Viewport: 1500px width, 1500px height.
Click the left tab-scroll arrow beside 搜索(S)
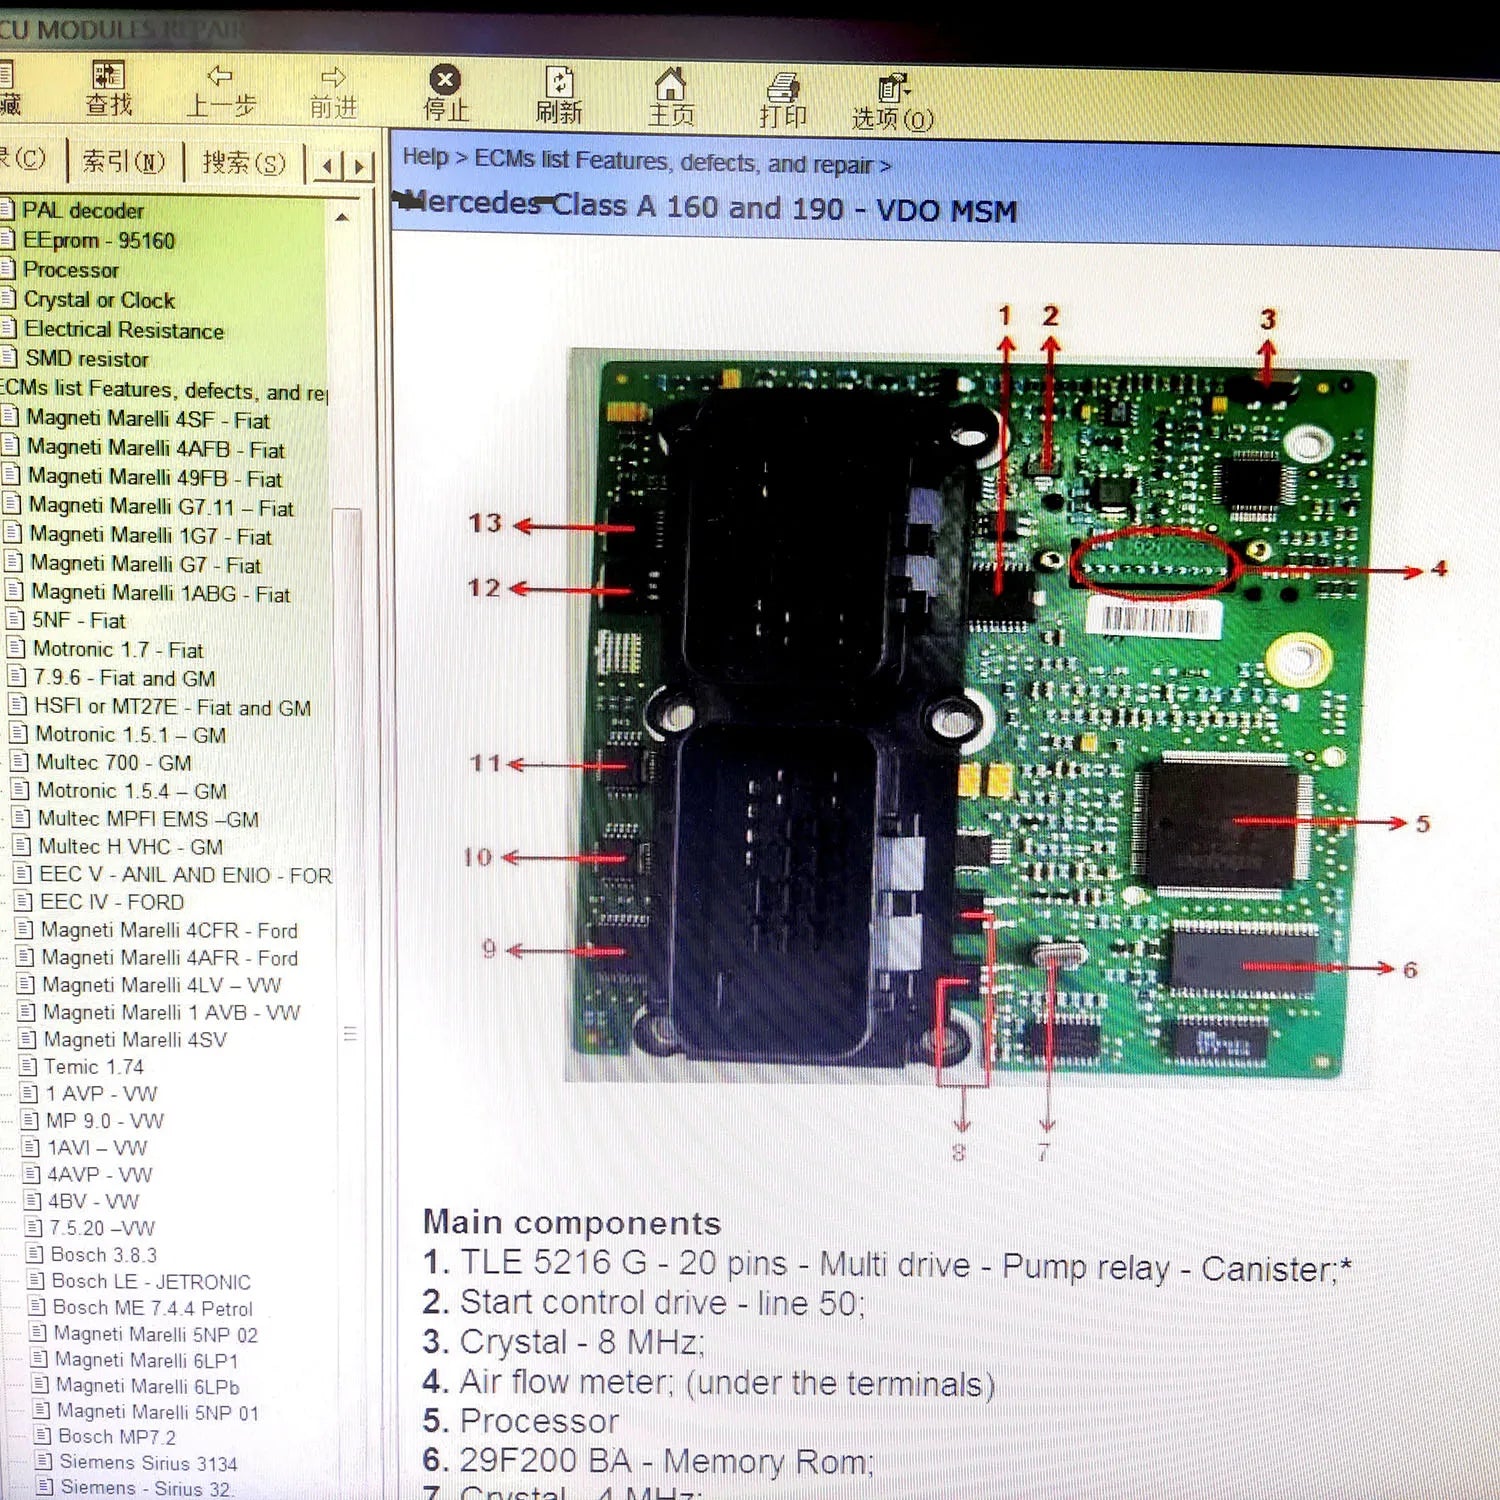click(327, 162)
